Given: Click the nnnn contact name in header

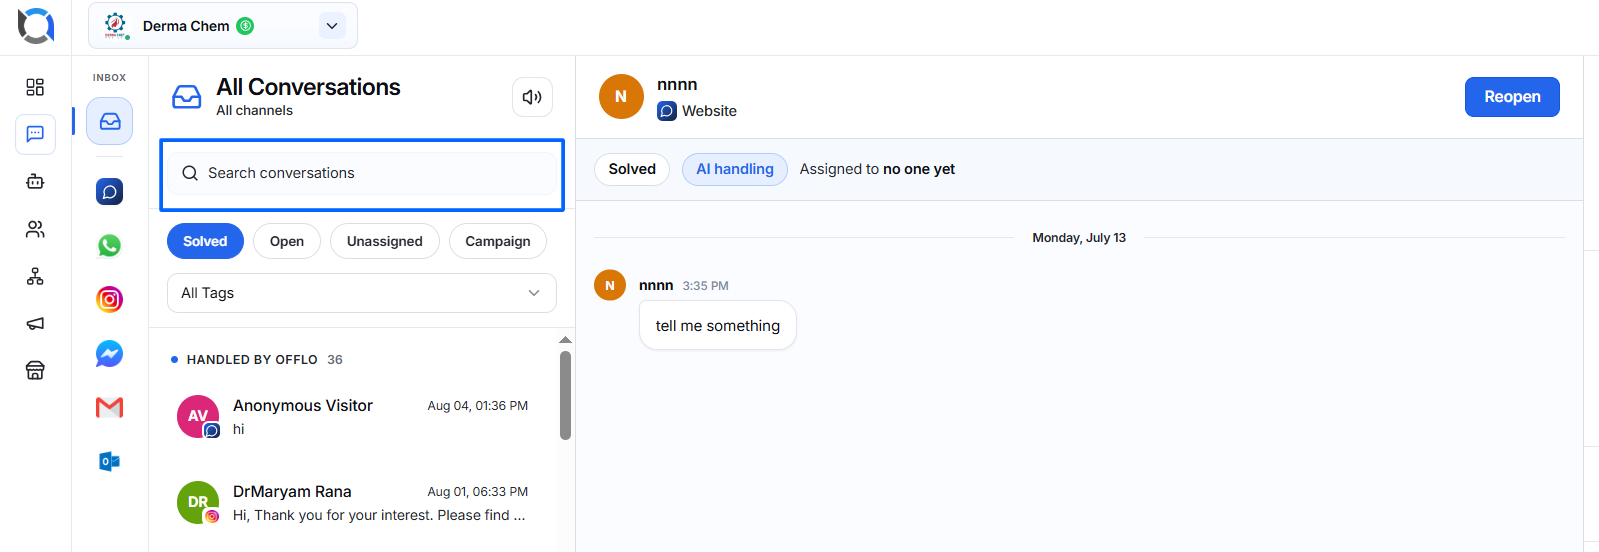Looking at the screenshot, I should [x=677, y=85].
